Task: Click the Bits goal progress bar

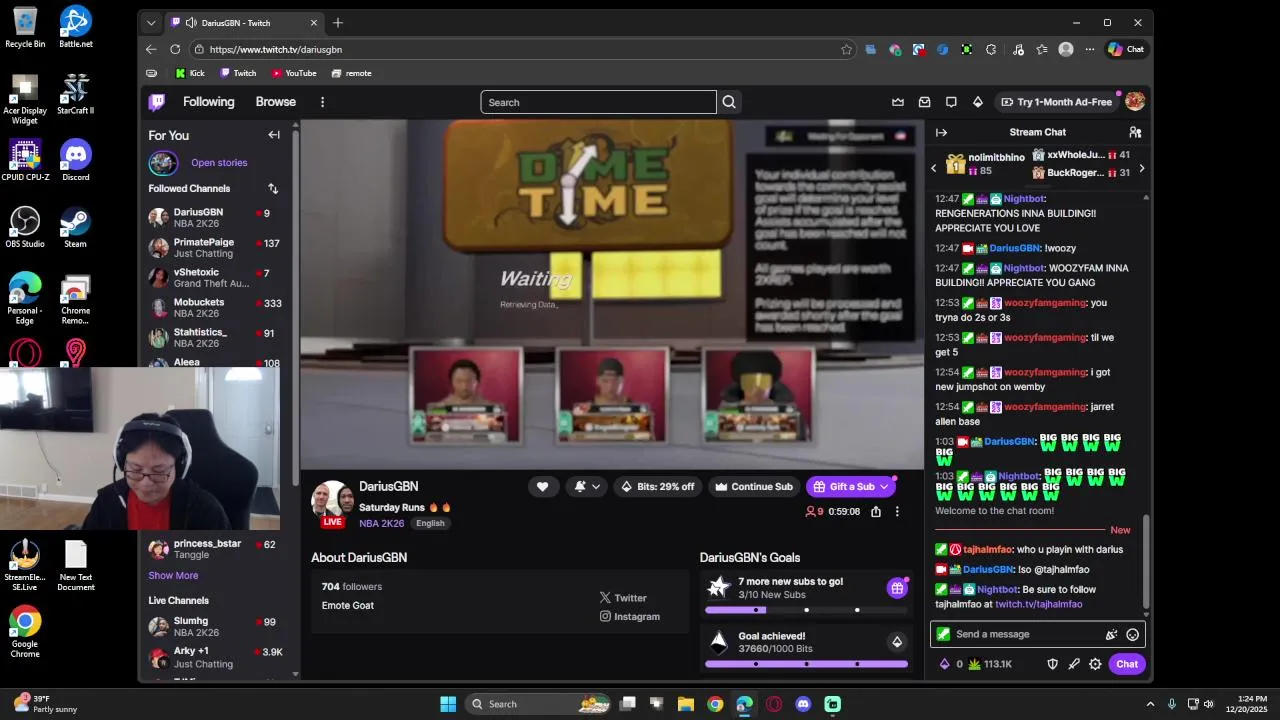Action: tap(806, 664)
